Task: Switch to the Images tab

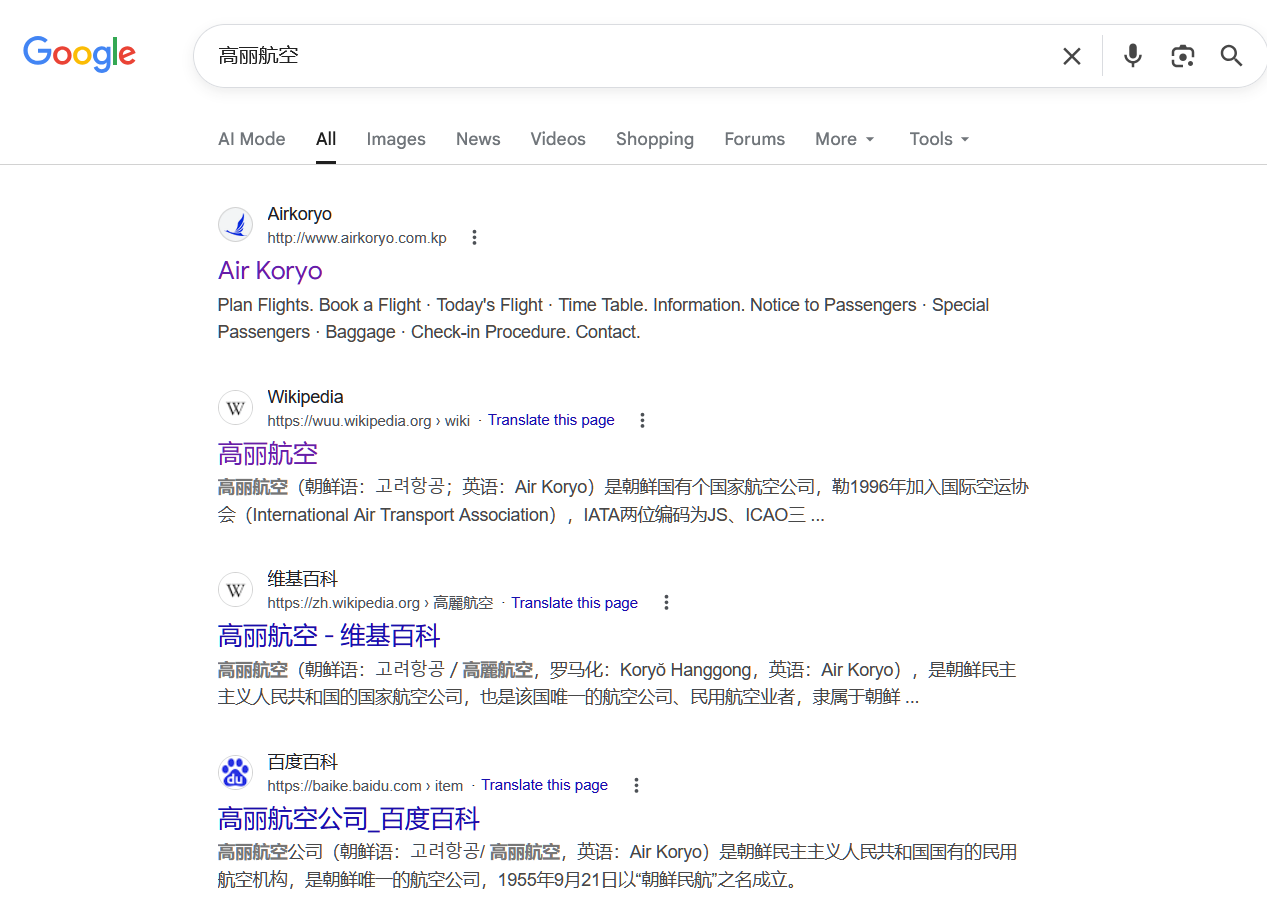Action: [x=395, y=139]
